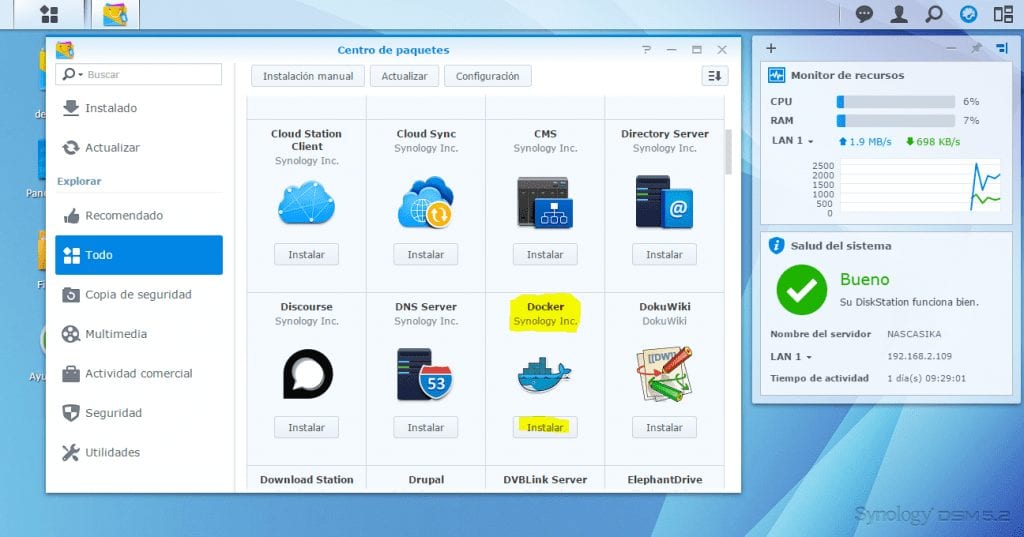This screenshot has height=537, width=1024.
Task: Open the DSM main menu grid icon
Action: tap(49, 14)
